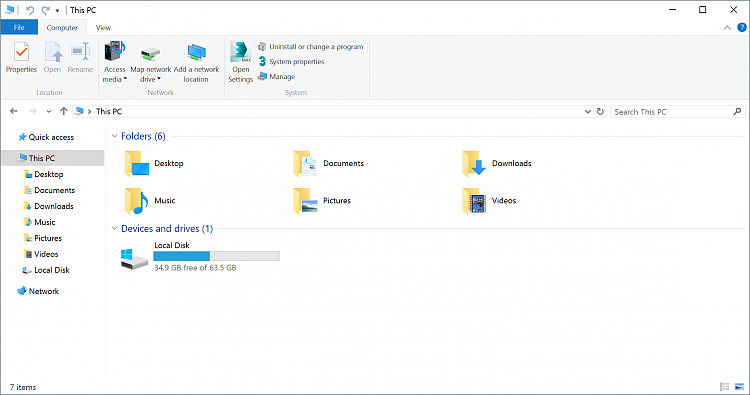Click the title bar system icon
This screenshot has width=750, height=395.
coord(10,10)
